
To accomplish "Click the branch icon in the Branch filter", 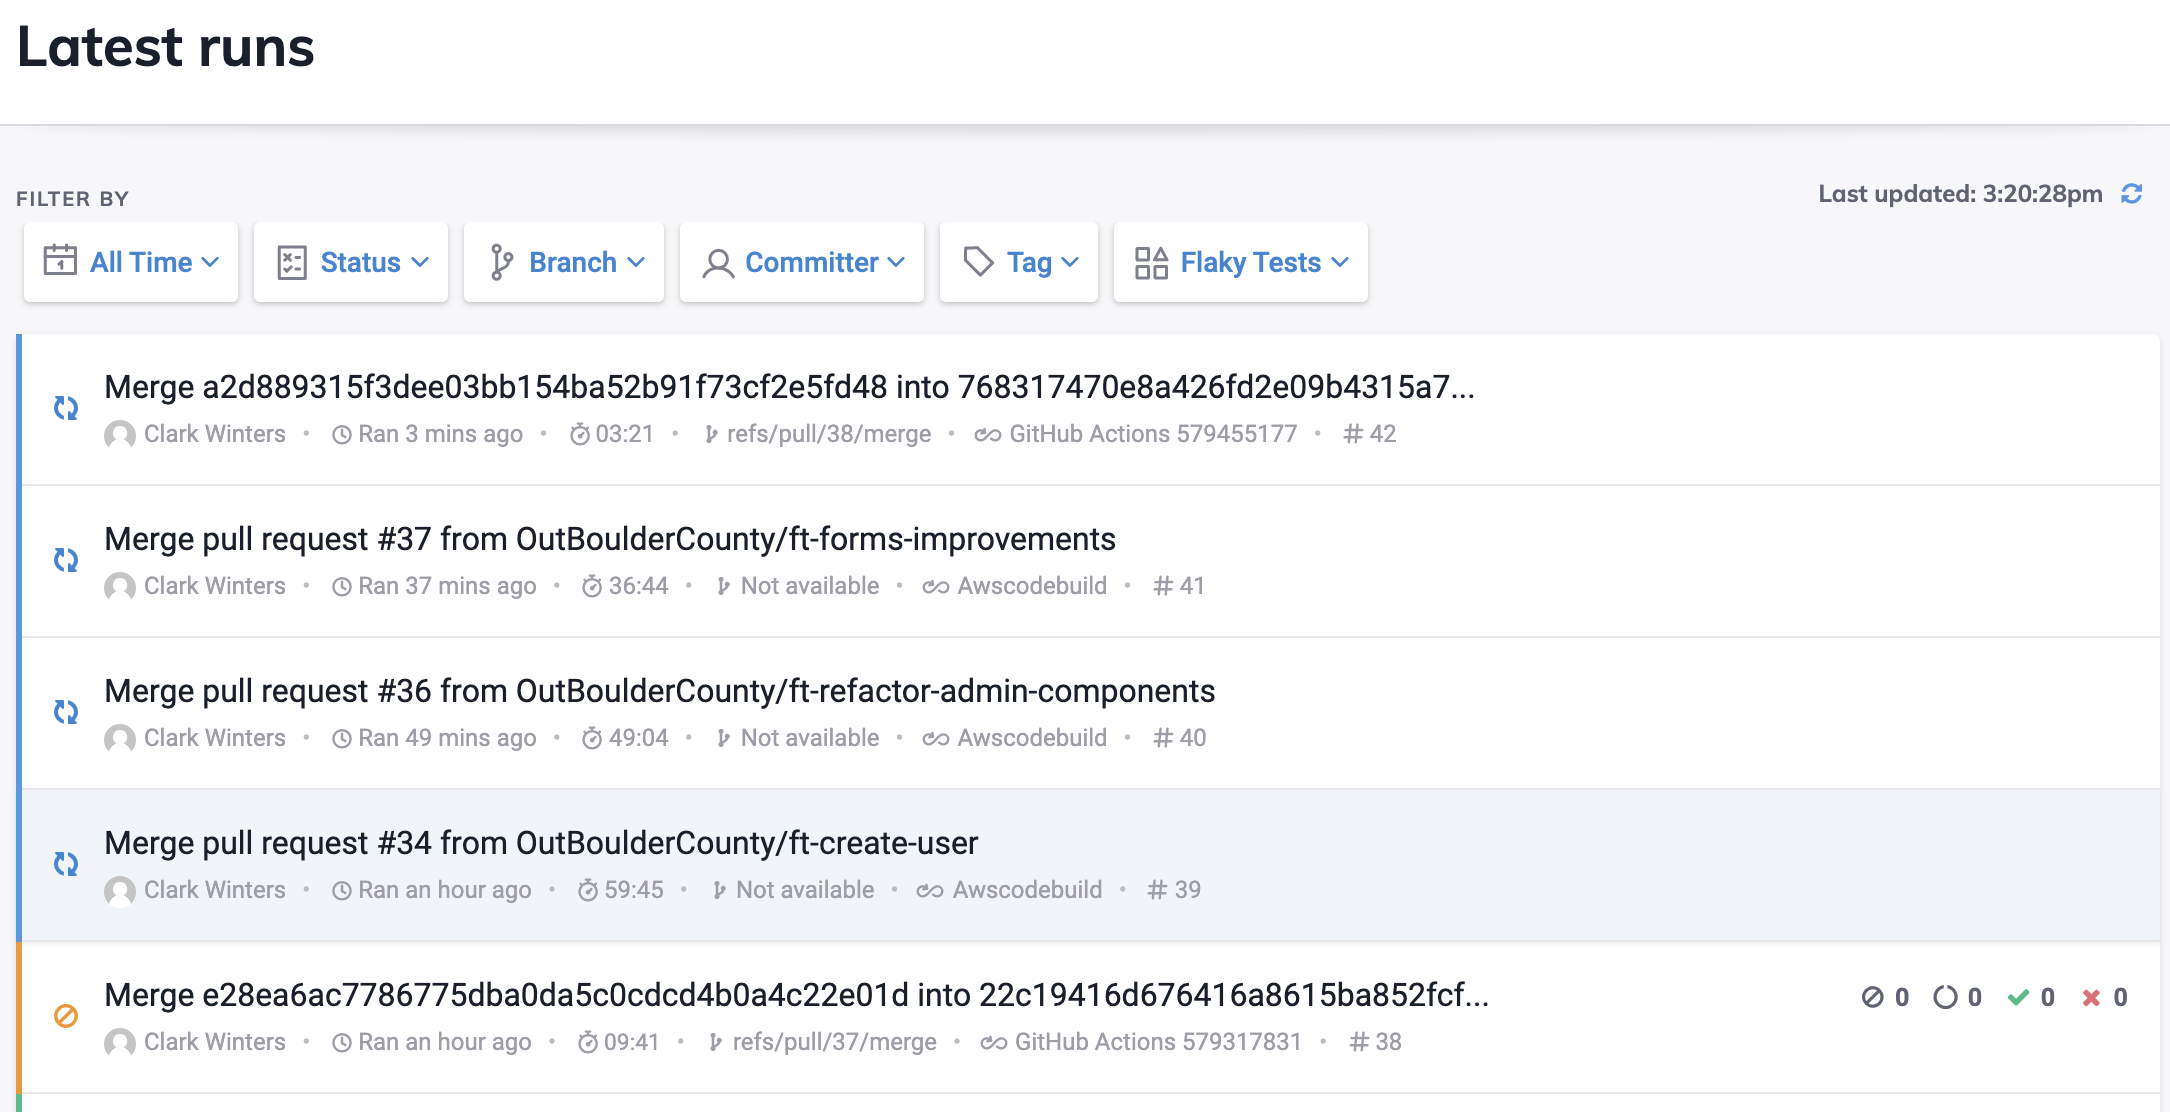I will click(x=502, y=261).
